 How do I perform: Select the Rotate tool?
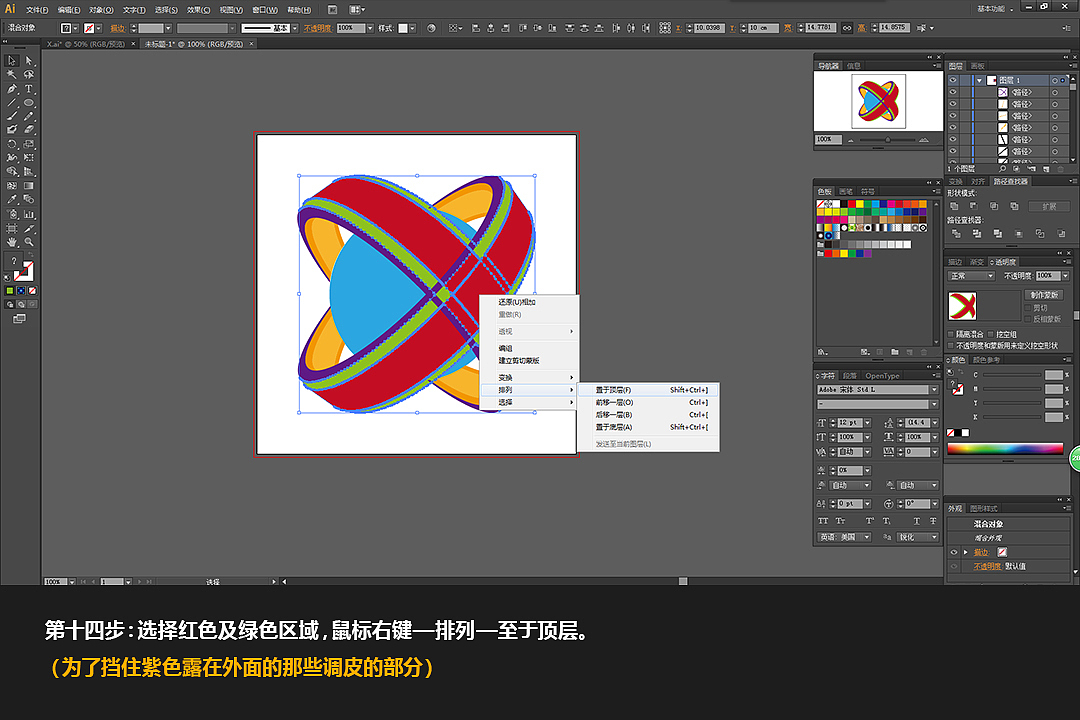point(12,144)
